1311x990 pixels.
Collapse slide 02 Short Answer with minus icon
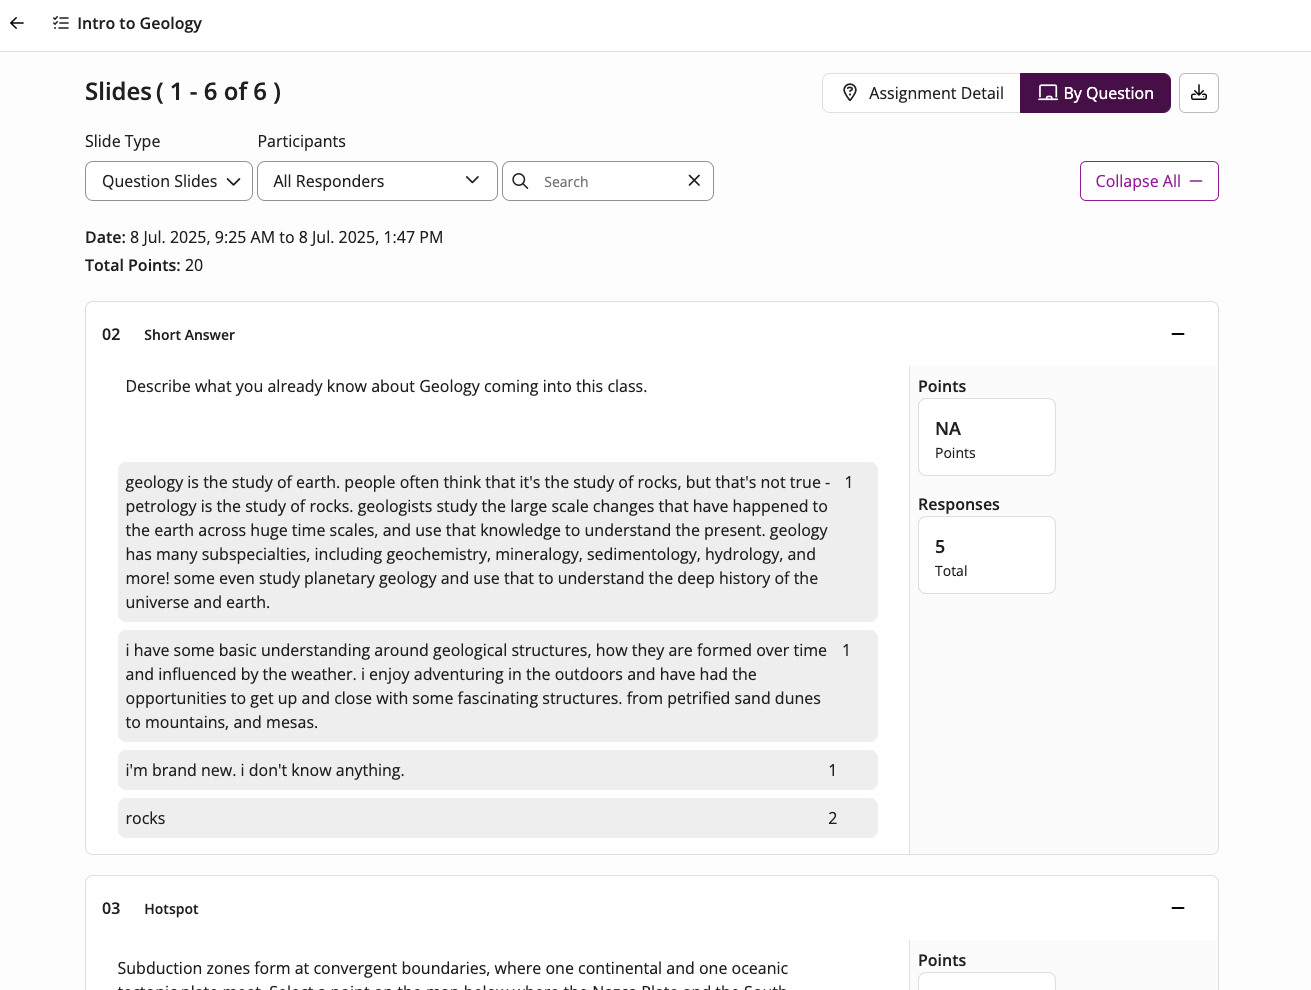tap(1178, 334)
